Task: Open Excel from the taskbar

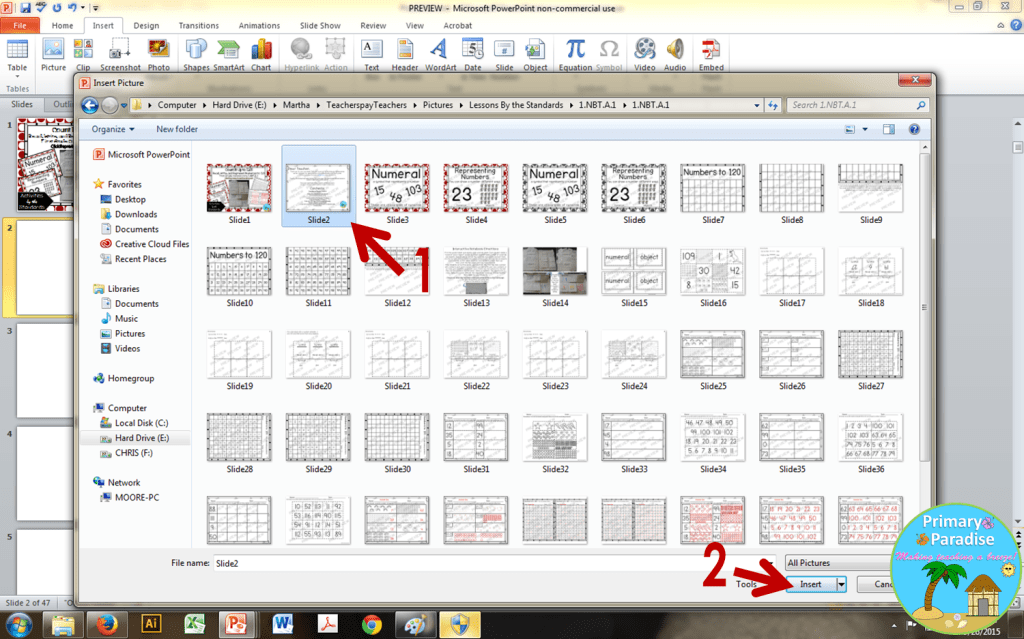Action: (x=195, y=625)
